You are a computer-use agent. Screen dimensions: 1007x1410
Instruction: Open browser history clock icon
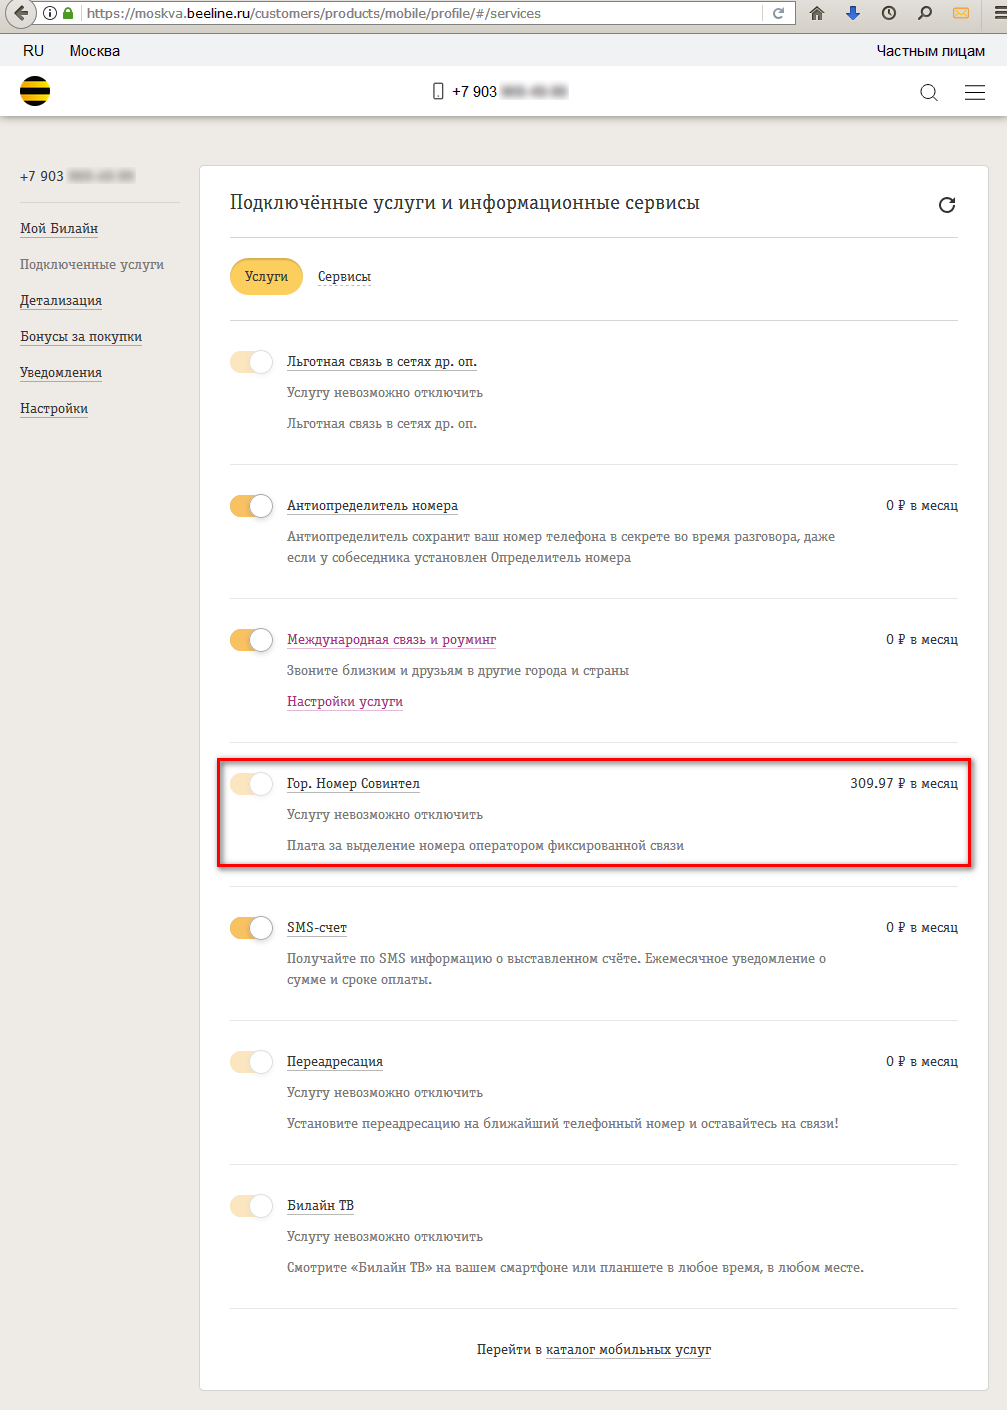pos(889,13)
